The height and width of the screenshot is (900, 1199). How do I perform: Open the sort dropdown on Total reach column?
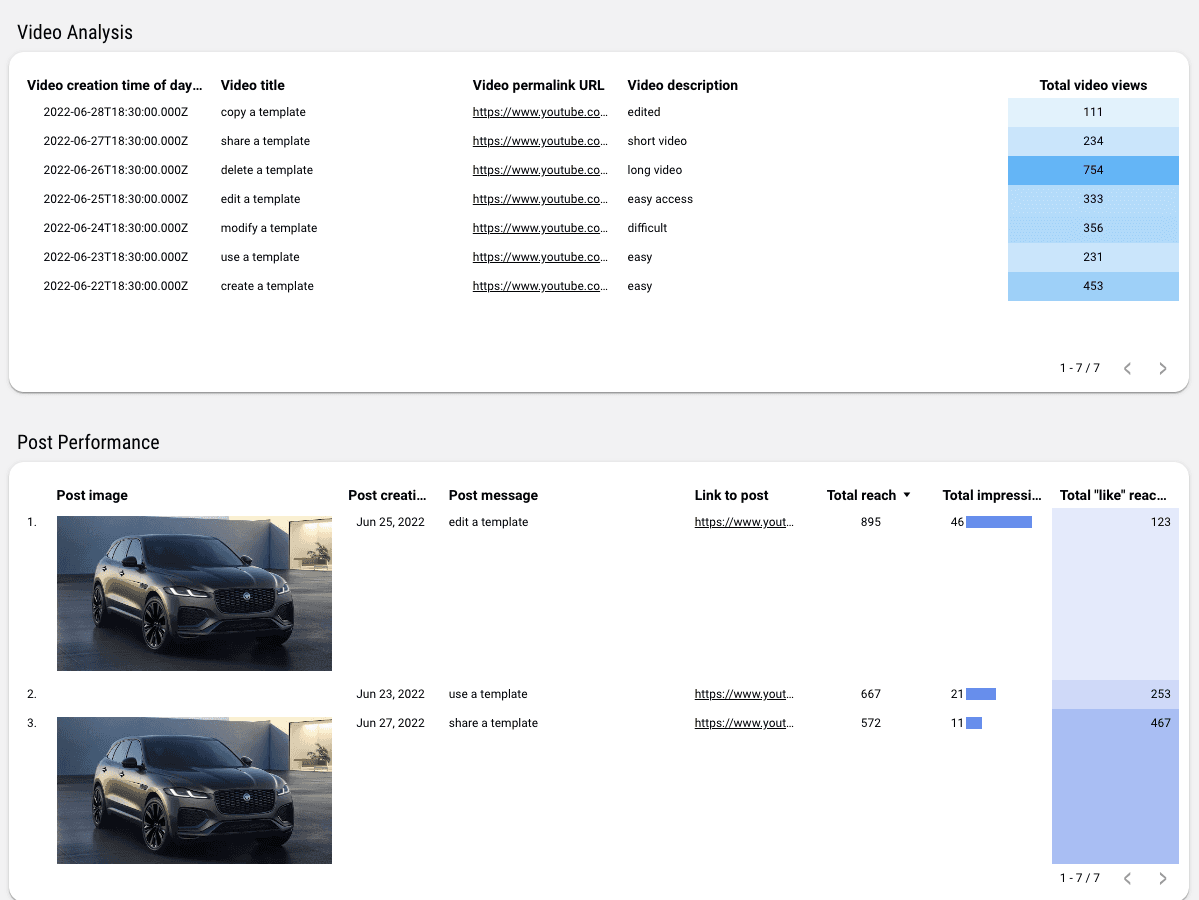pos(908,495)
